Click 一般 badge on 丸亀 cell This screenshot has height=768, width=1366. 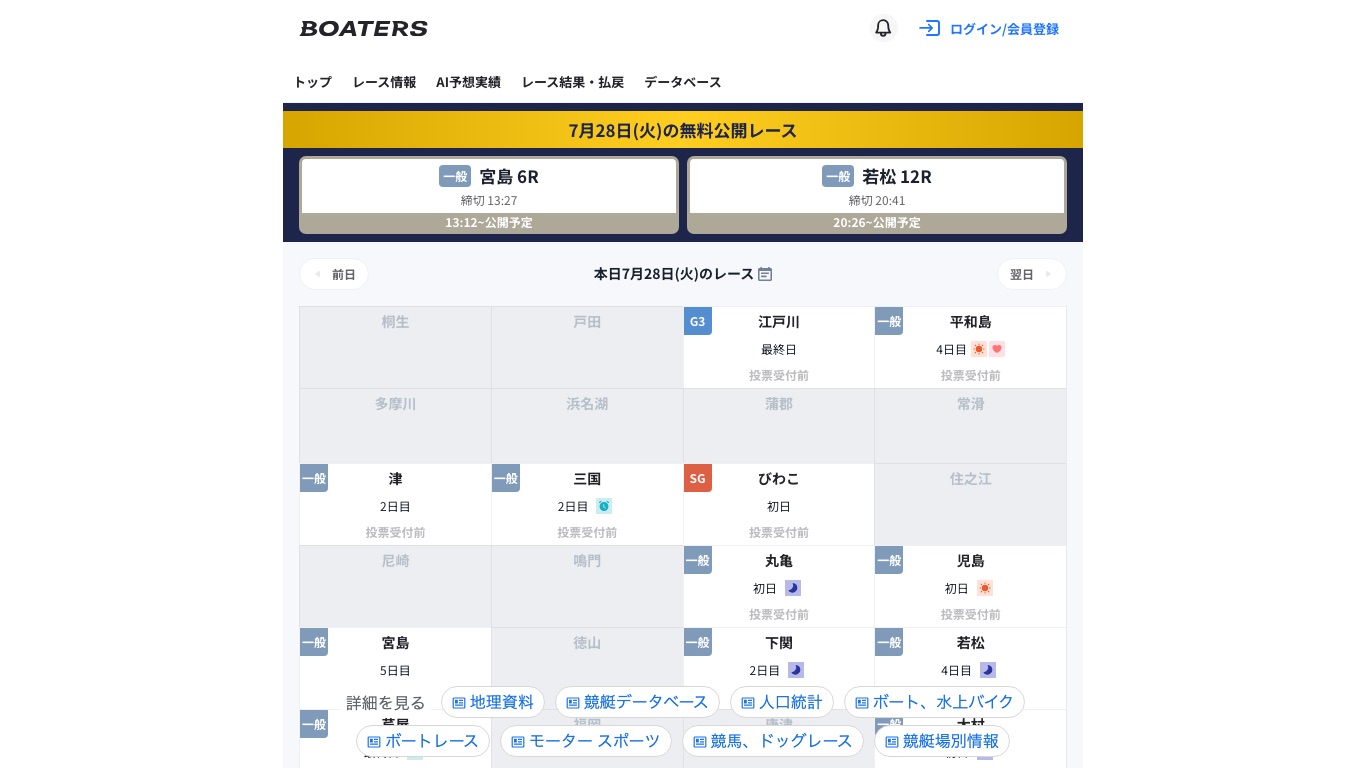pos(698,560)
